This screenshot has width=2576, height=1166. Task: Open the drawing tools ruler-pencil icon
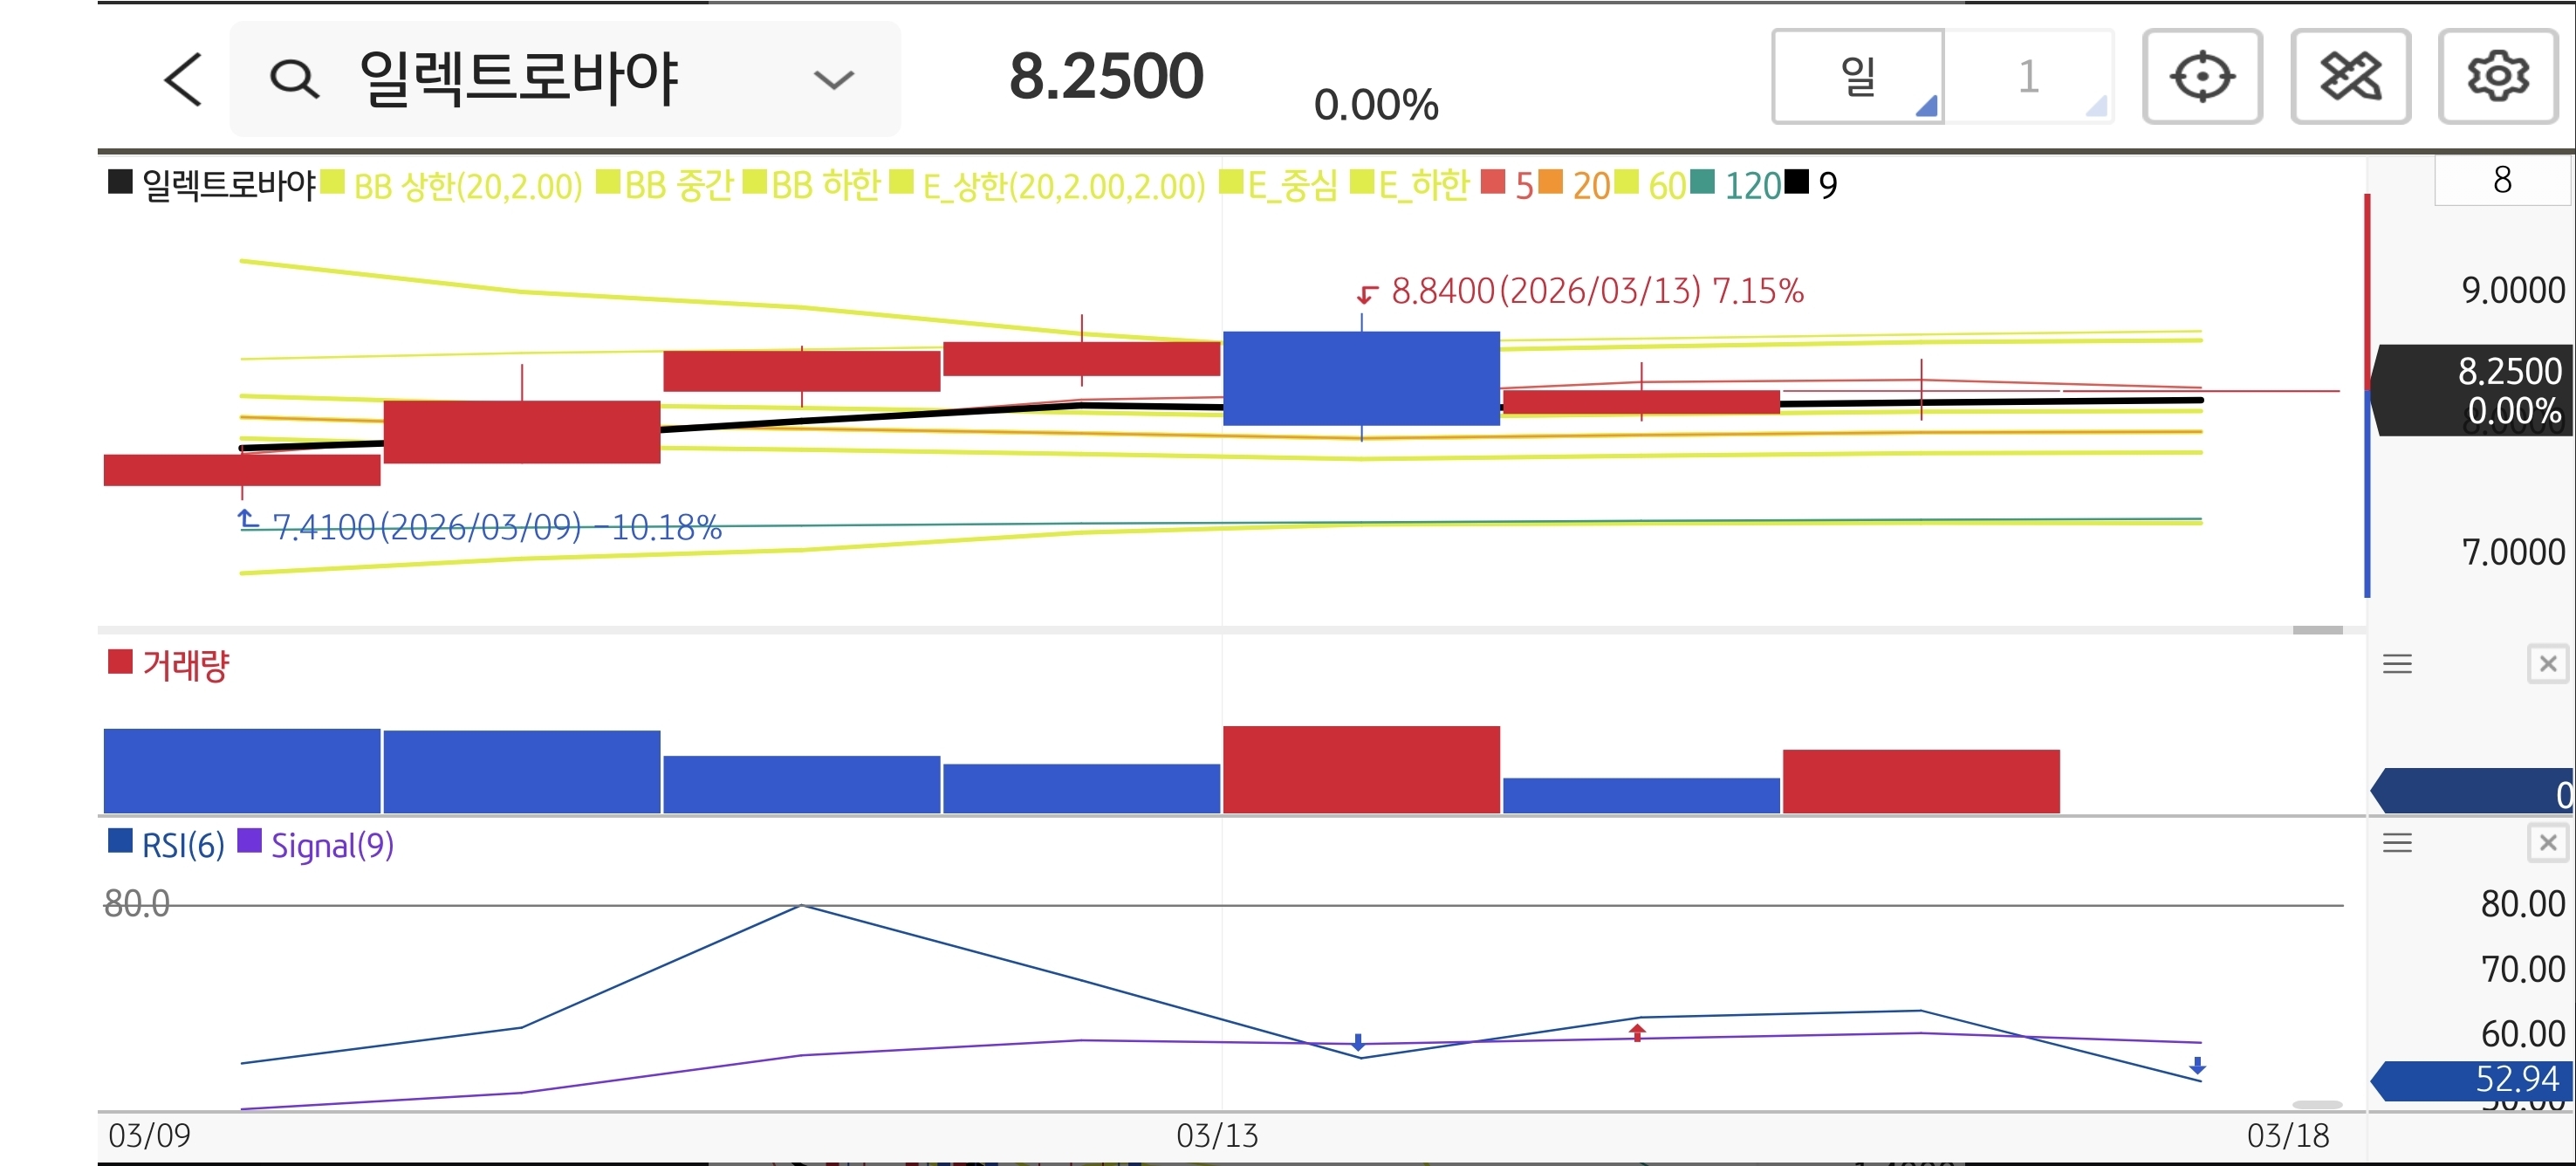click(x=2349, y=77)
